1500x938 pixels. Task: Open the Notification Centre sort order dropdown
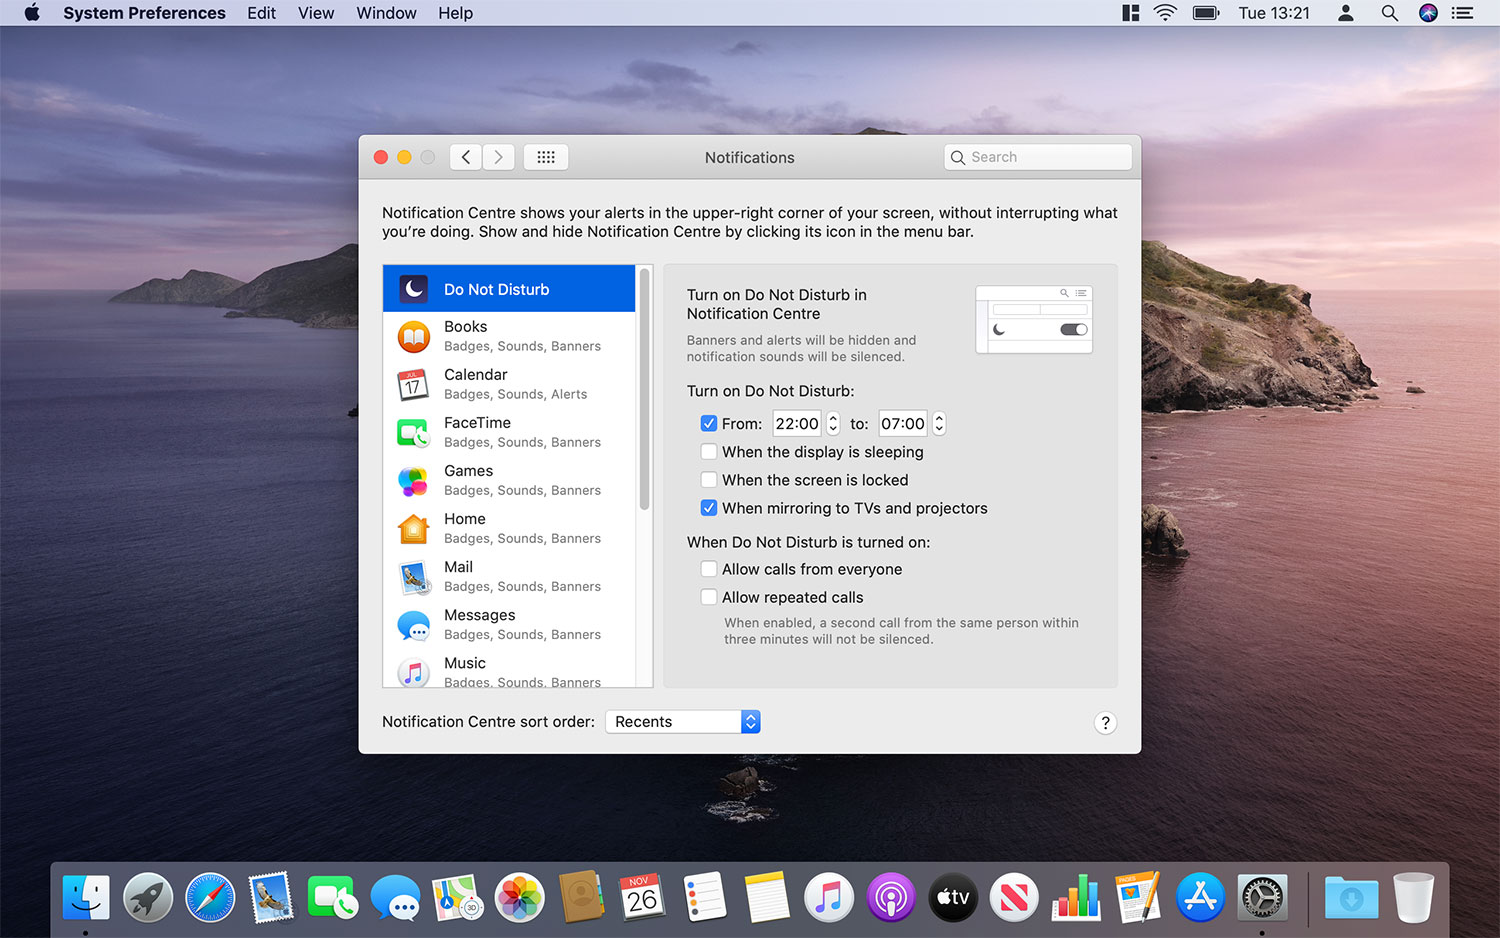[x=683, y=721]
